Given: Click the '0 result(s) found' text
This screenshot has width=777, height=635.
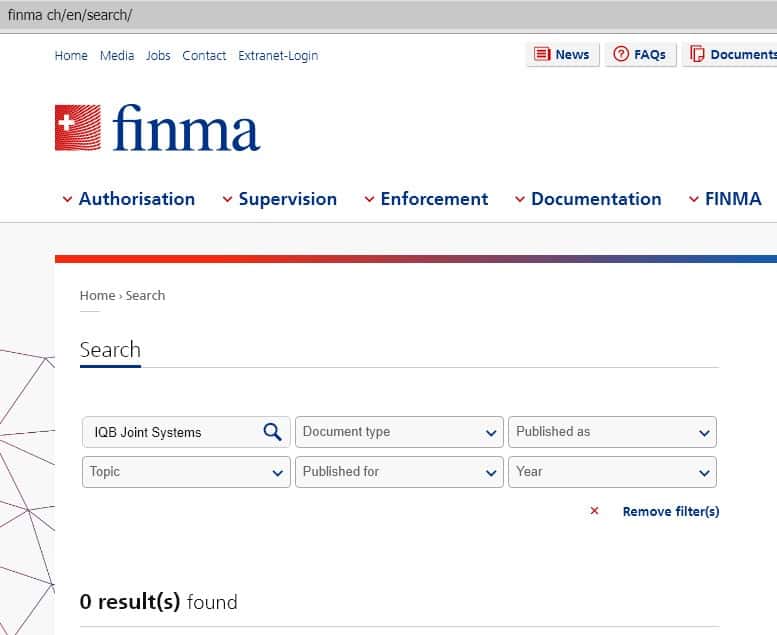Looking at the screenshot, I should click(x=159, y=602).
